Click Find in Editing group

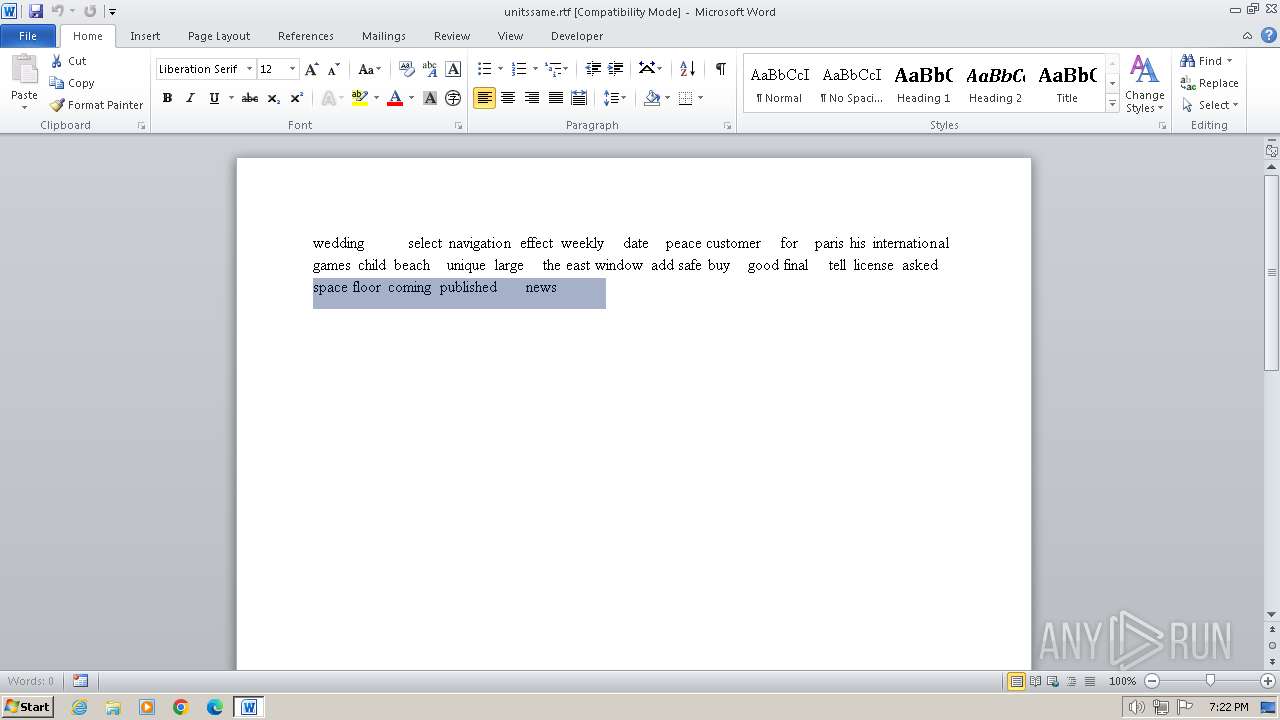coord(1207,61)
